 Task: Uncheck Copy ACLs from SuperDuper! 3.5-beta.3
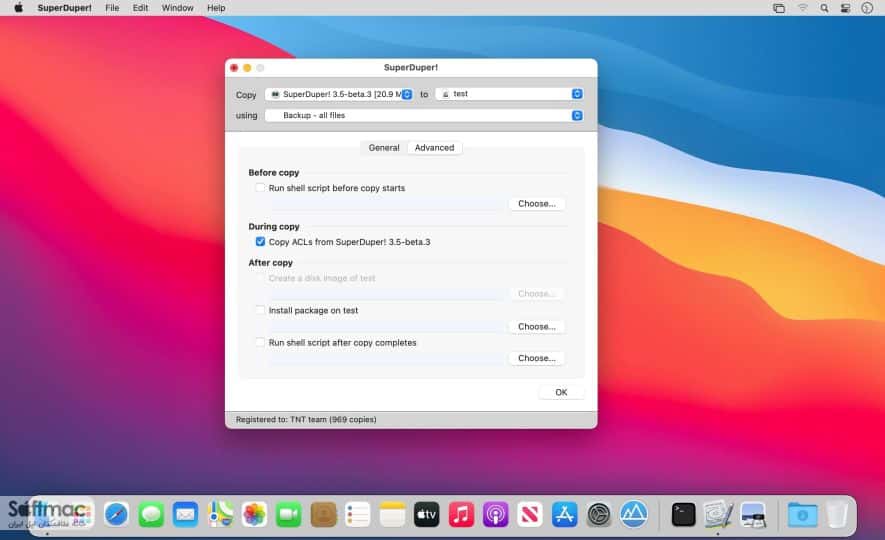[260, 242]
